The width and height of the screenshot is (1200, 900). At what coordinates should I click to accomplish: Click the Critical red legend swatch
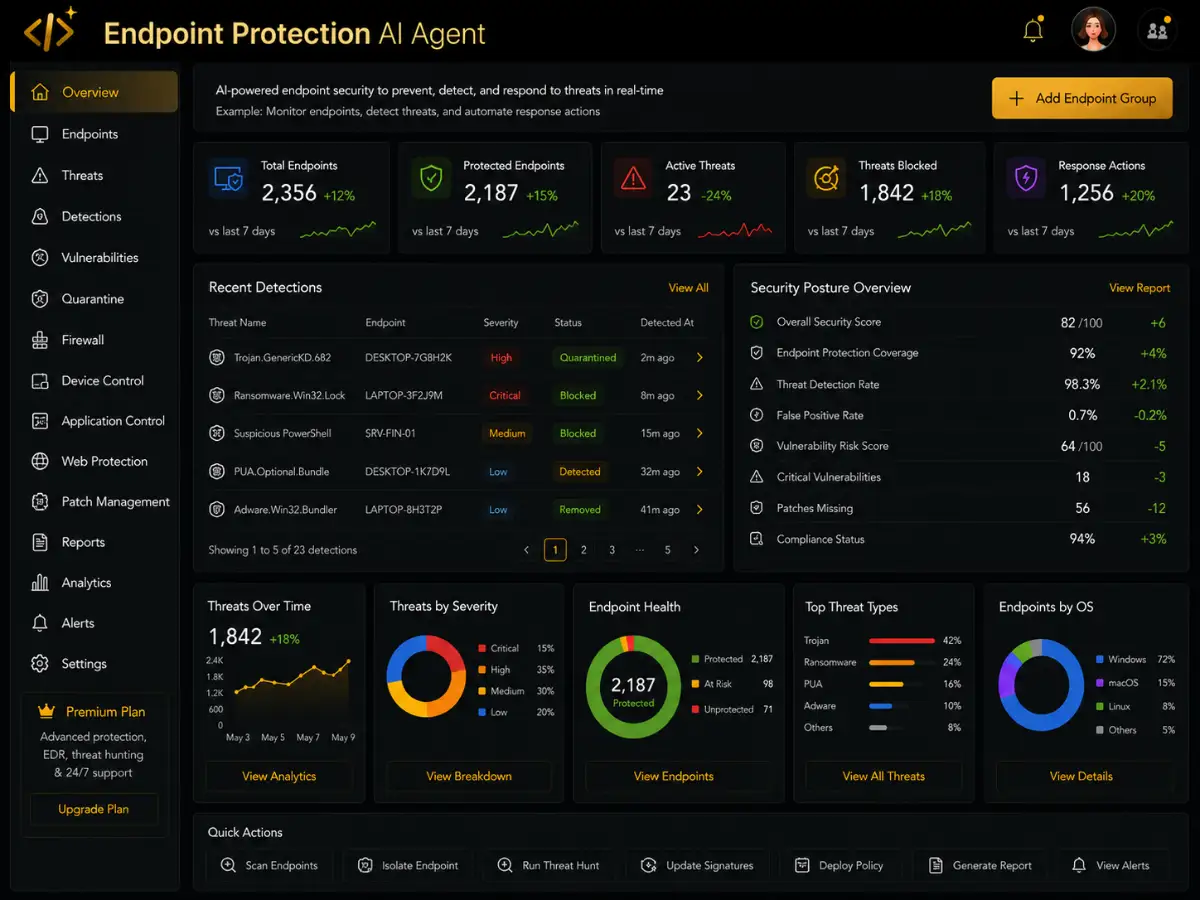click(x=483, y=648)
